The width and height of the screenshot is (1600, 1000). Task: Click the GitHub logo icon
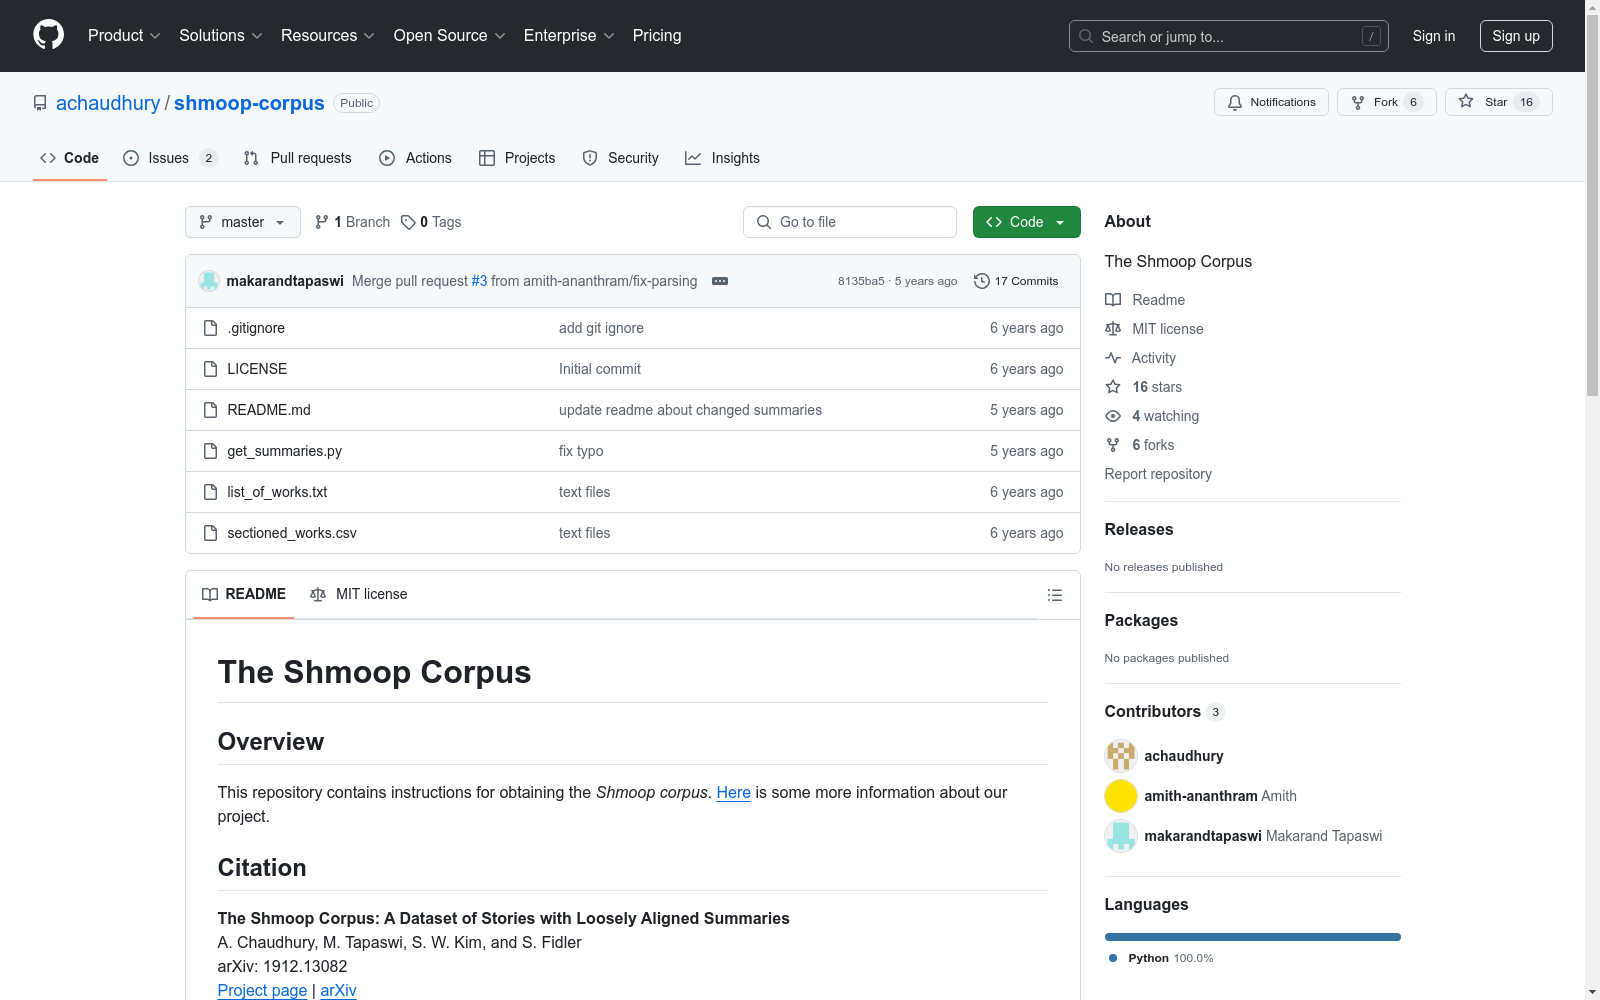(x=48, y=35)
